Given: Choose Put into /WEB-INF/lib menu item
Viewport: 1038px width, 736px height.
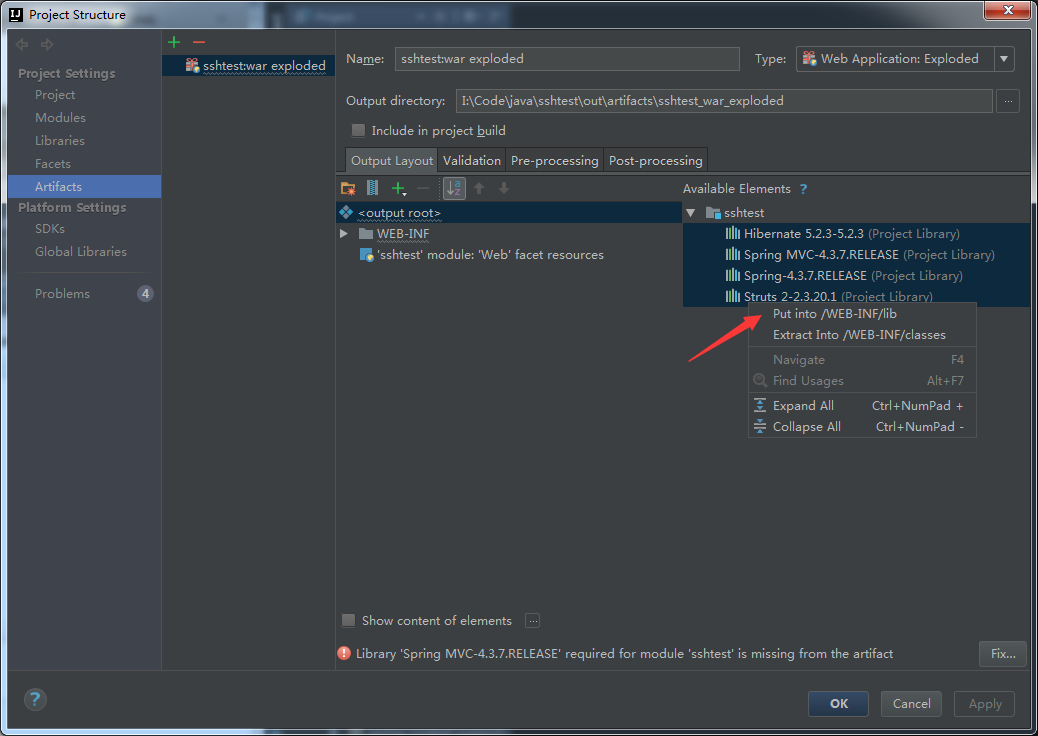Looking at the screenshot, I should [x=834, y=314].
